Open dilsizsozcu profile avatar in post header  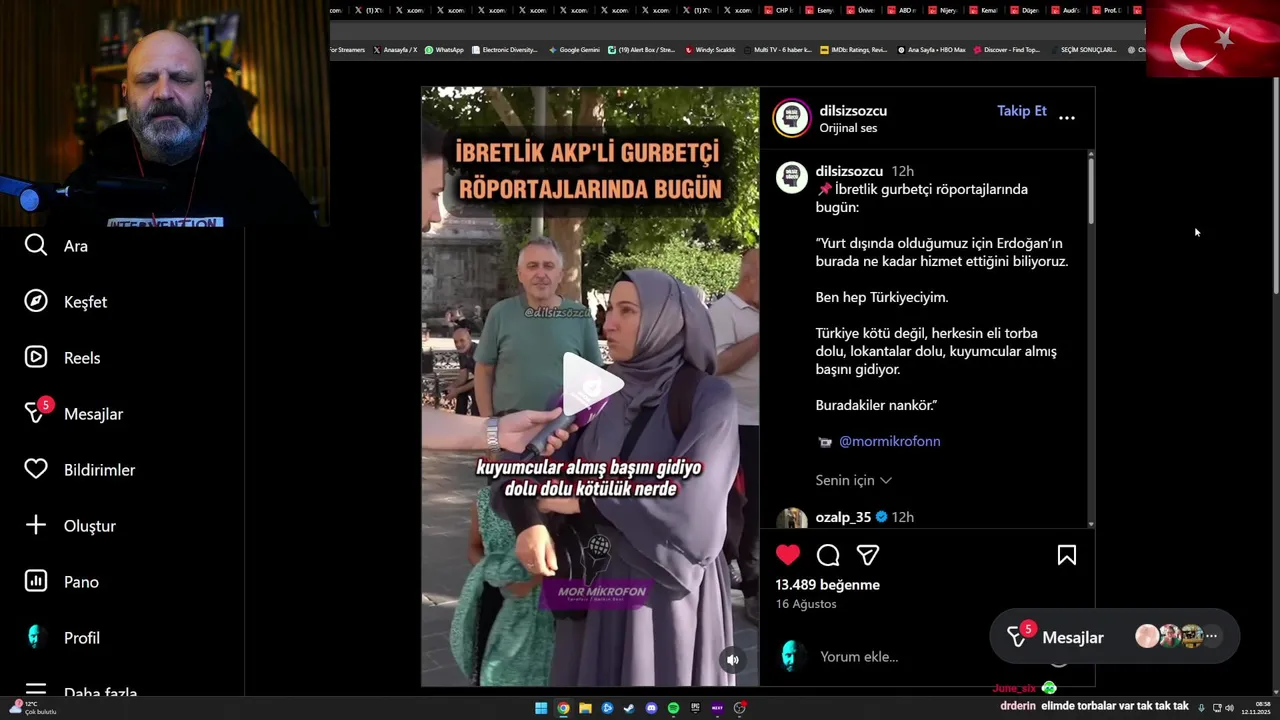(791, 118)
